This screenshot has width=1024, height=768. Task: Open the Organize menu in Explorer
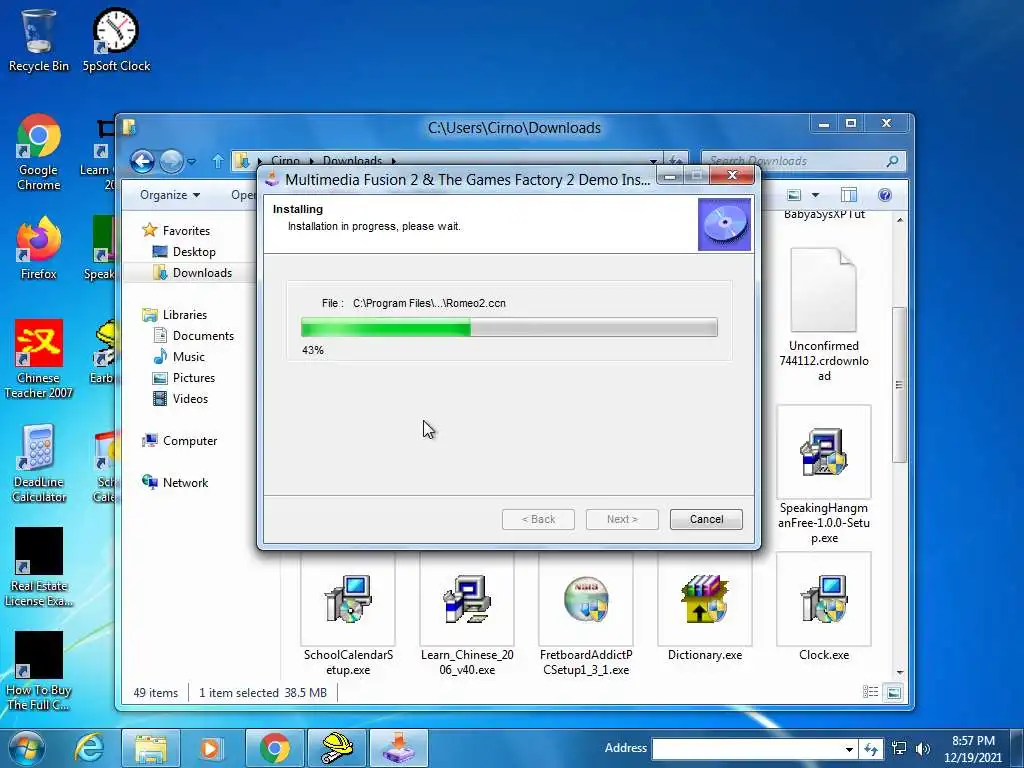[170, 195]
